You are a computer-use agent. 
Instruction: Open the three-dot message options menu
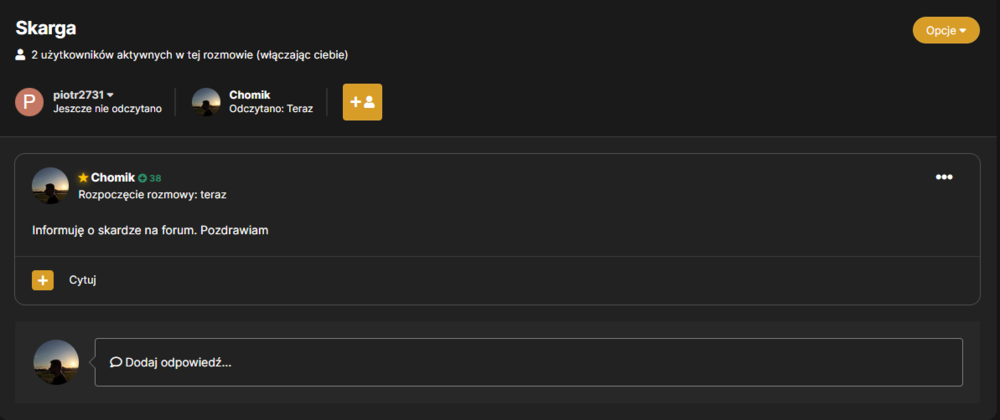click(x=944, y=177)
